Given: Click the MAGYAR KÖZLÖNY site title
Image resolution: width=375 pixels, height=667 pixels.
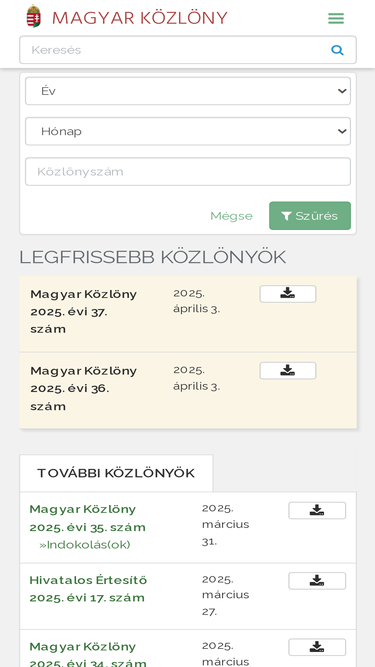Looking at the screenshot, I should (139, 18).
